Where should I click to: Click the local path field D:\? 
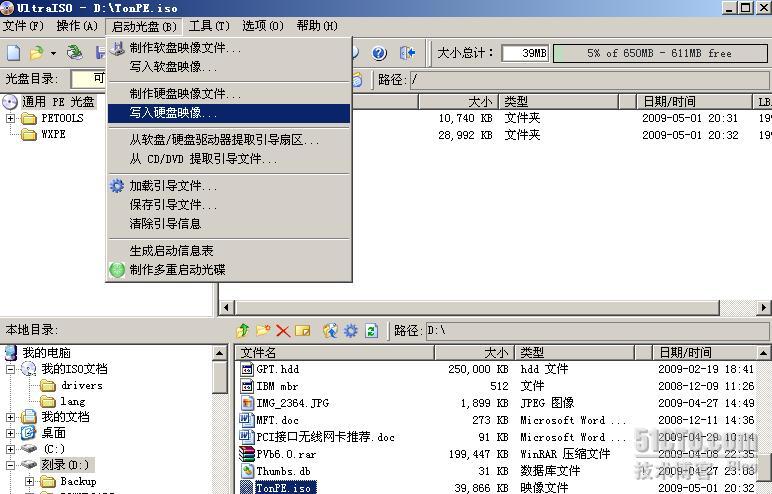coord(597,330)
